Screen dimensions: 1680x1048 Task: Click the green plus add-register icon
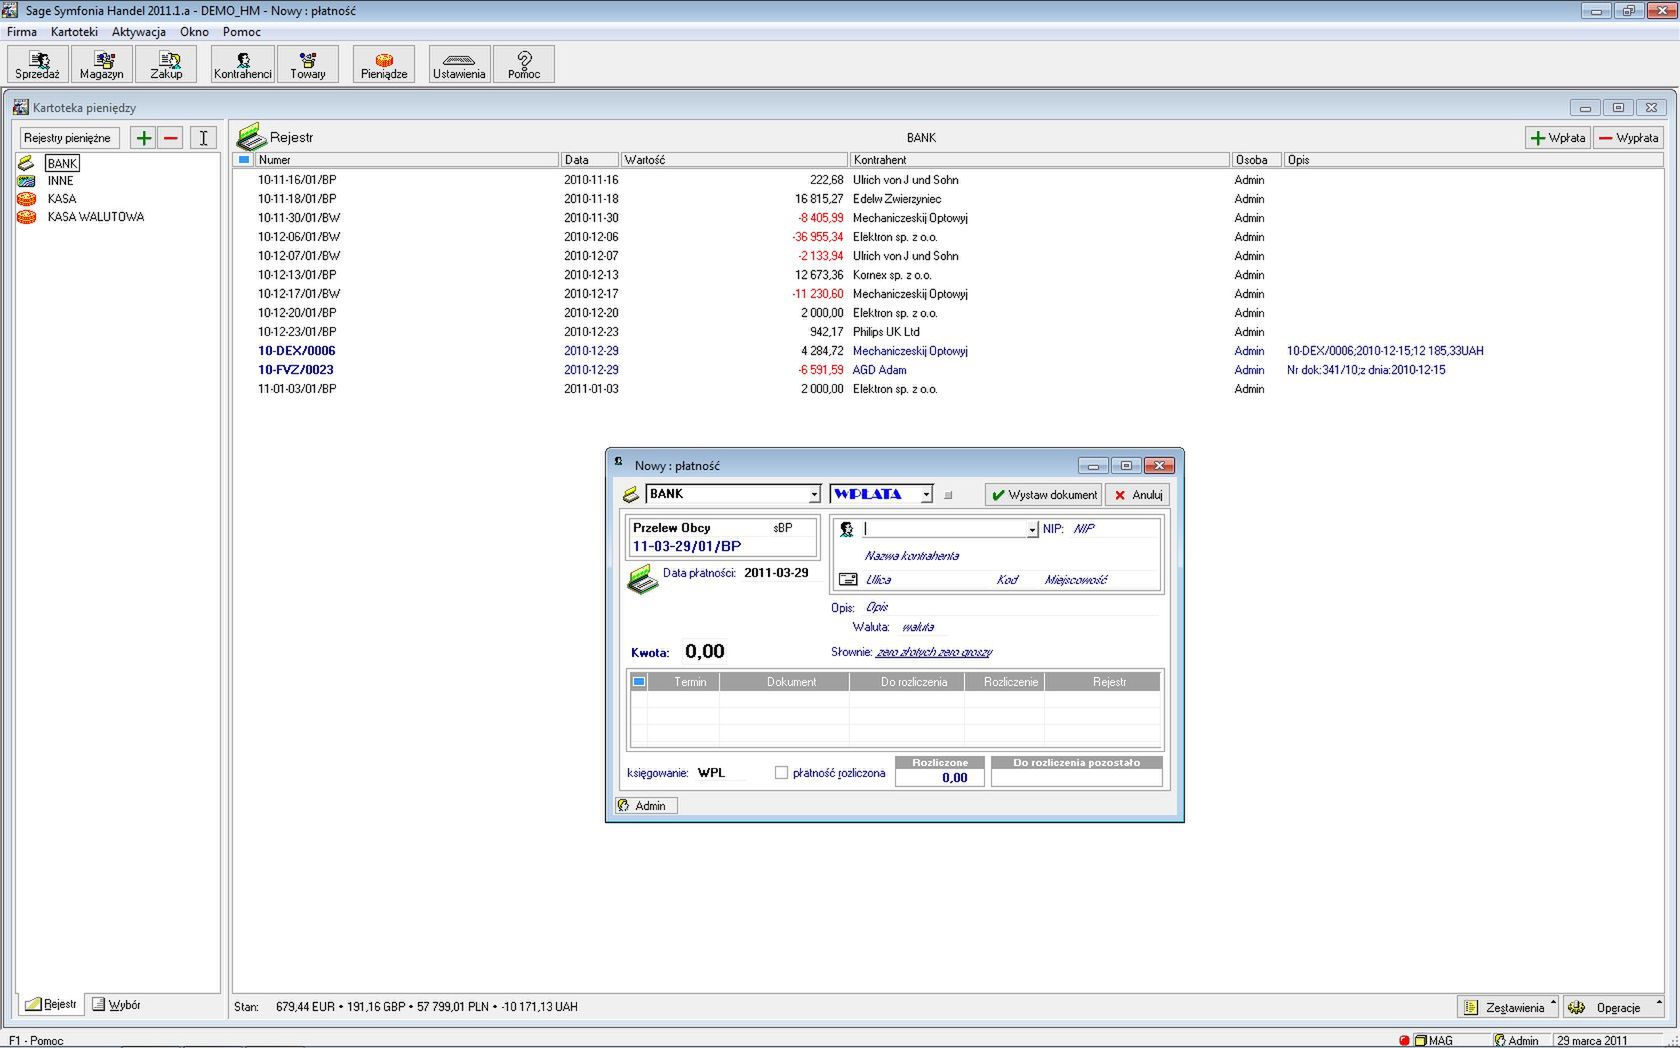pyautogui.click(x=144, y=138)
